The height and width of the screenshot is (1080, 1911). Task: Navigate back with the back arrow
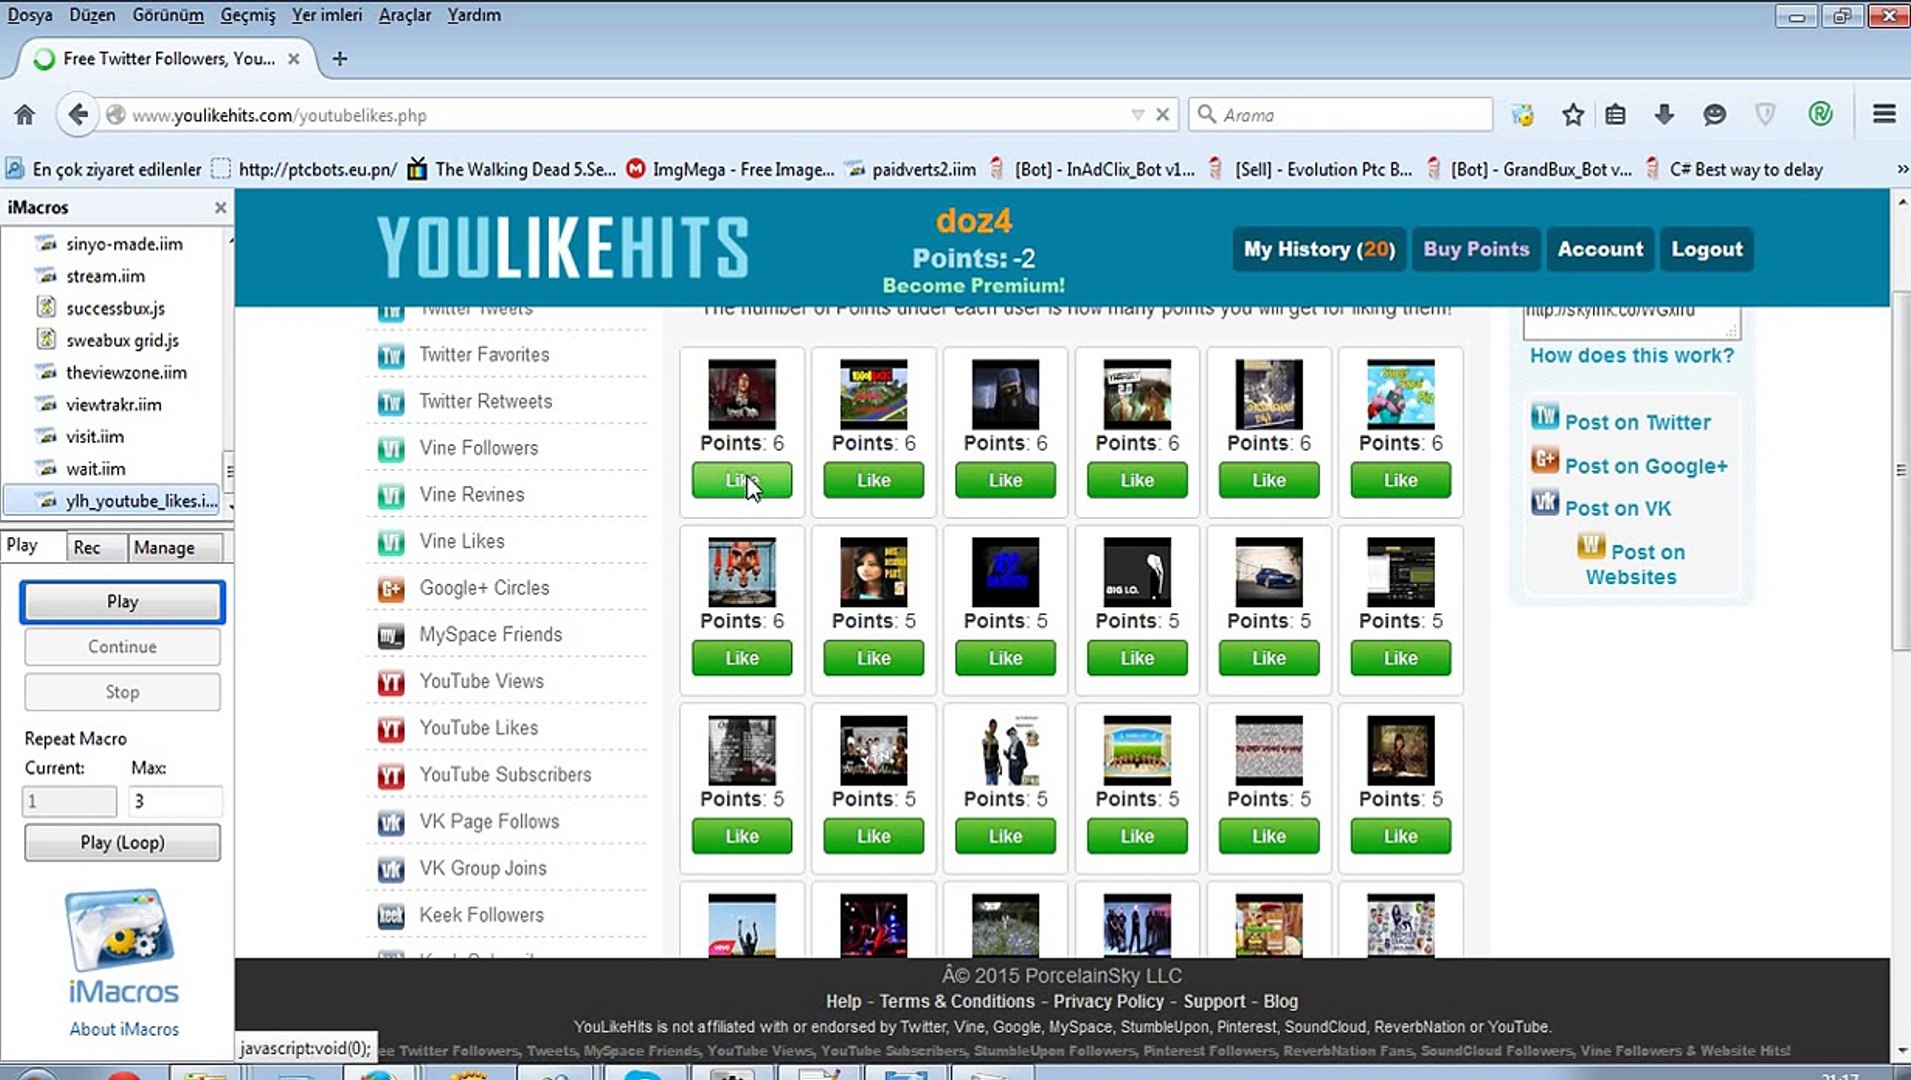(77, 115)
